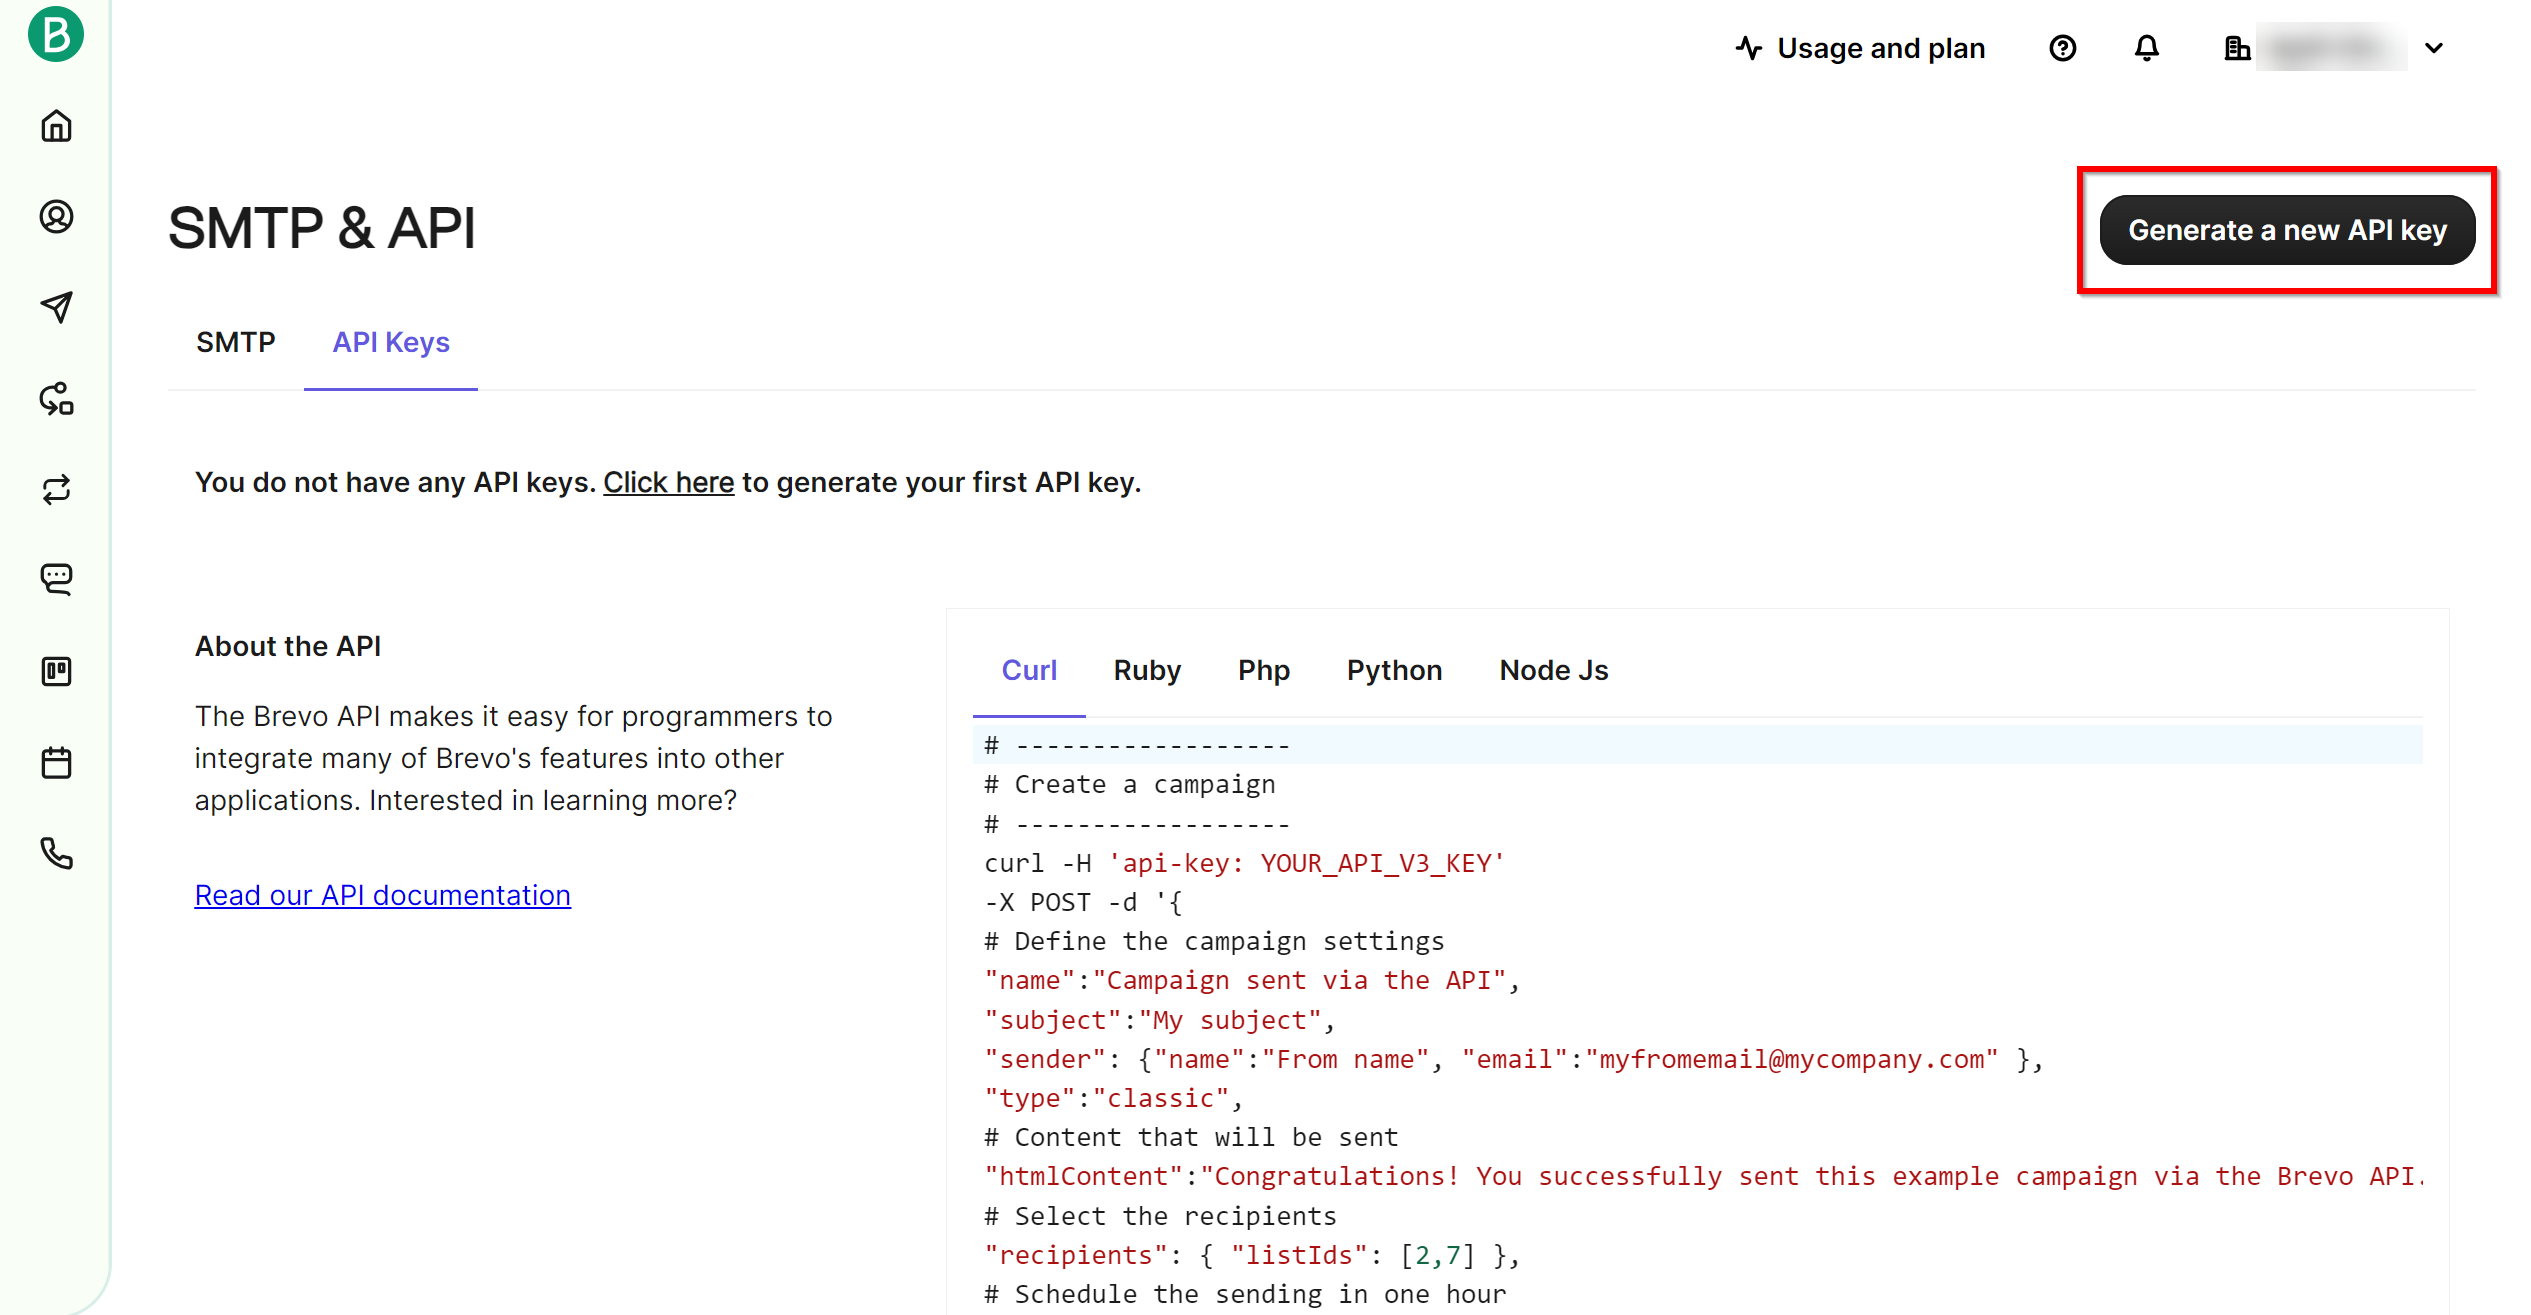2531x1315 pixels.
Task: Switch to the Ruby code tab
Action: (x=1147, y=669)
